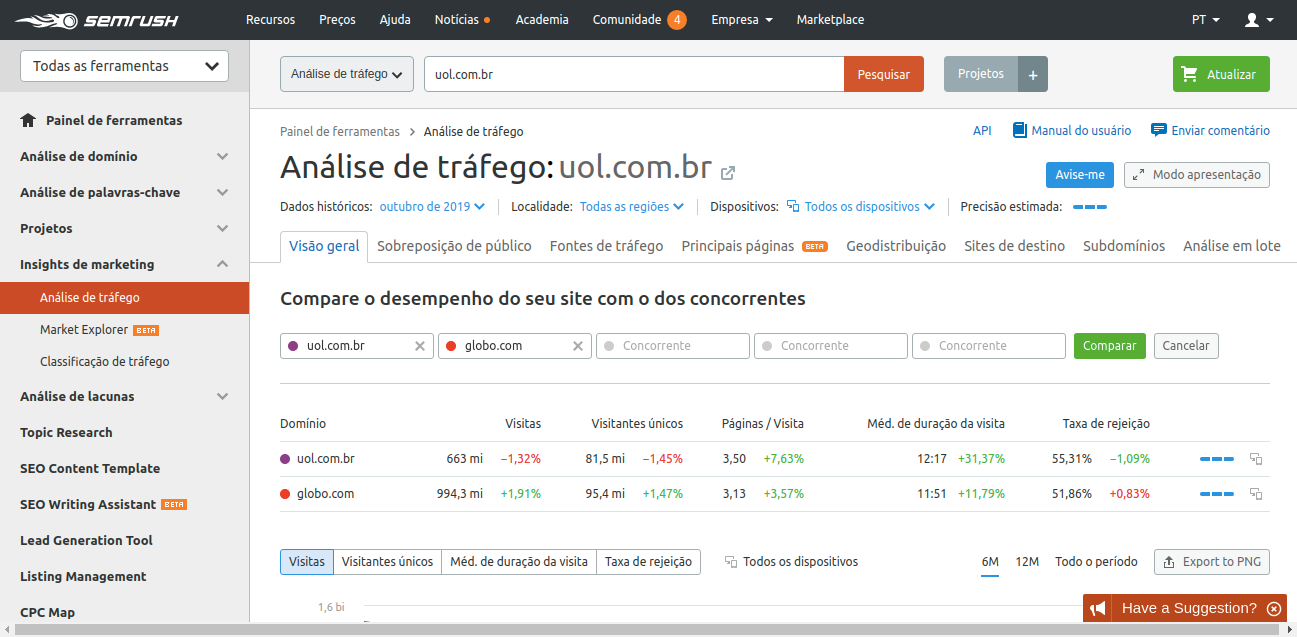Screen dimensions: 1297x637
Task: Close the Have a Suggestion widget
Action: (1273, 608)
